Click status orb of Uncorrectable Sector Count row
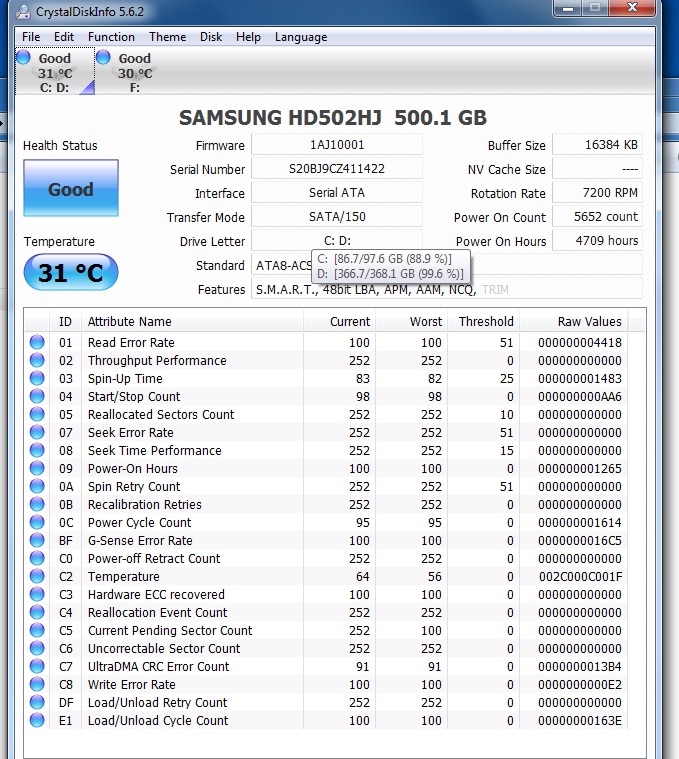 pyautogui.click(x=37, y=648)
